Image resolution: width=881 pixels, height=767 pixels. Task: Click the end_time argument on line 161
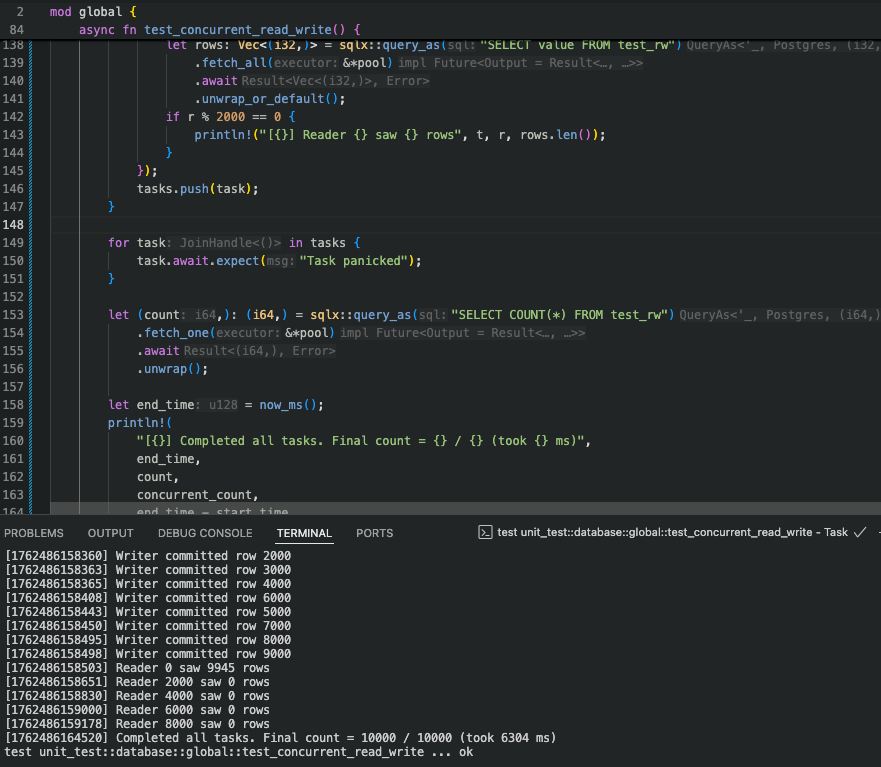pos(165,459)
